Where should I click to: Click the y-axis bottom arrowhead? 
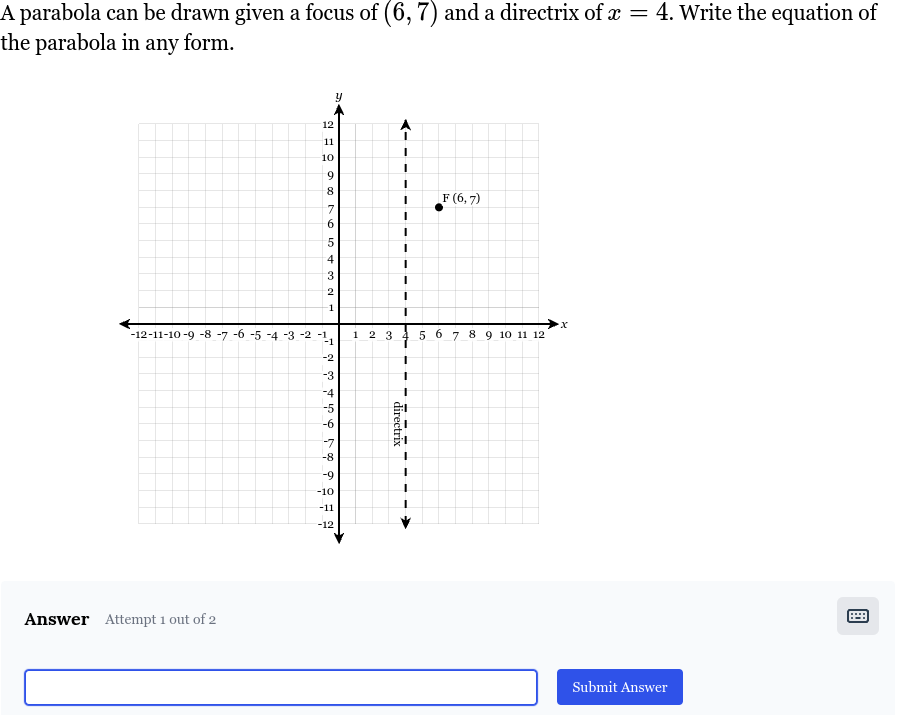click(339, 538)
